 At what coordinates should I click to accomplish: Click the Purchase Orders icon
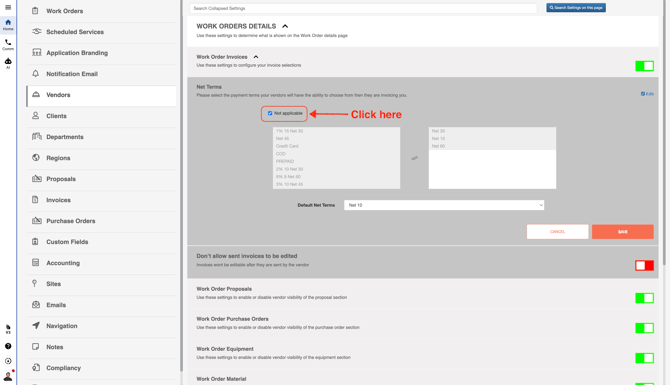[37, 220]
